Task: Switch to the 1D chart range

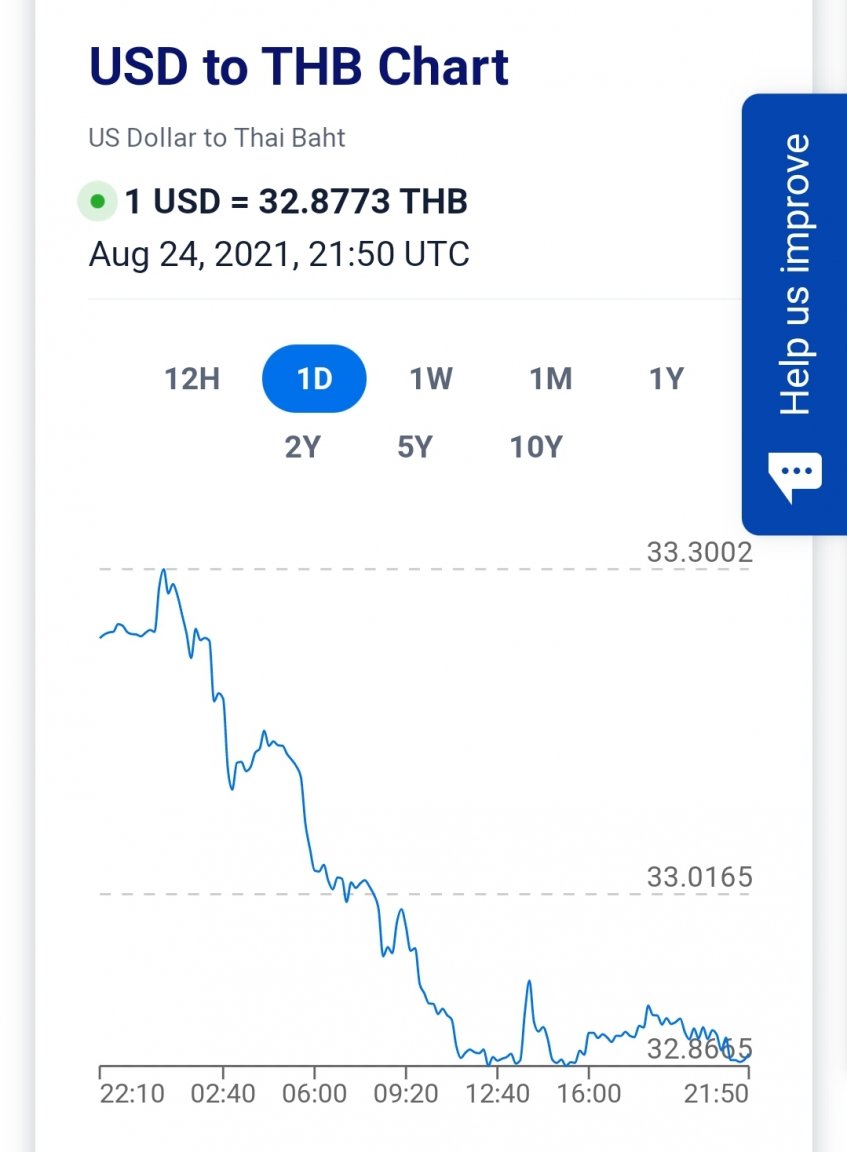Action: [314, 379]
